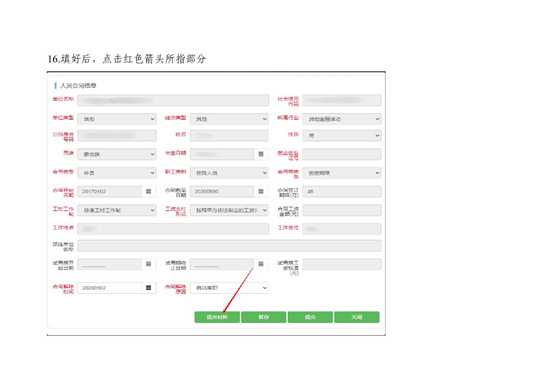Open the 合同解除原因 dropdown
The image size is (550, 389).
coord(229,288)
